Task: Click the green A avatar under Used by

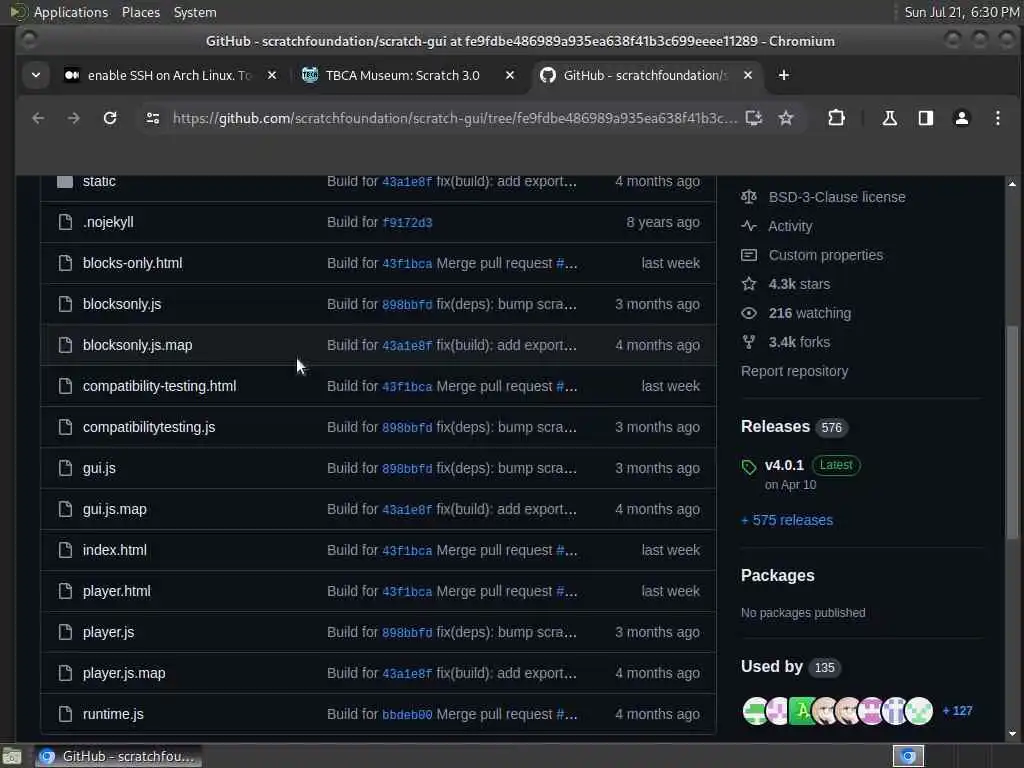Action: click(802, 711)
